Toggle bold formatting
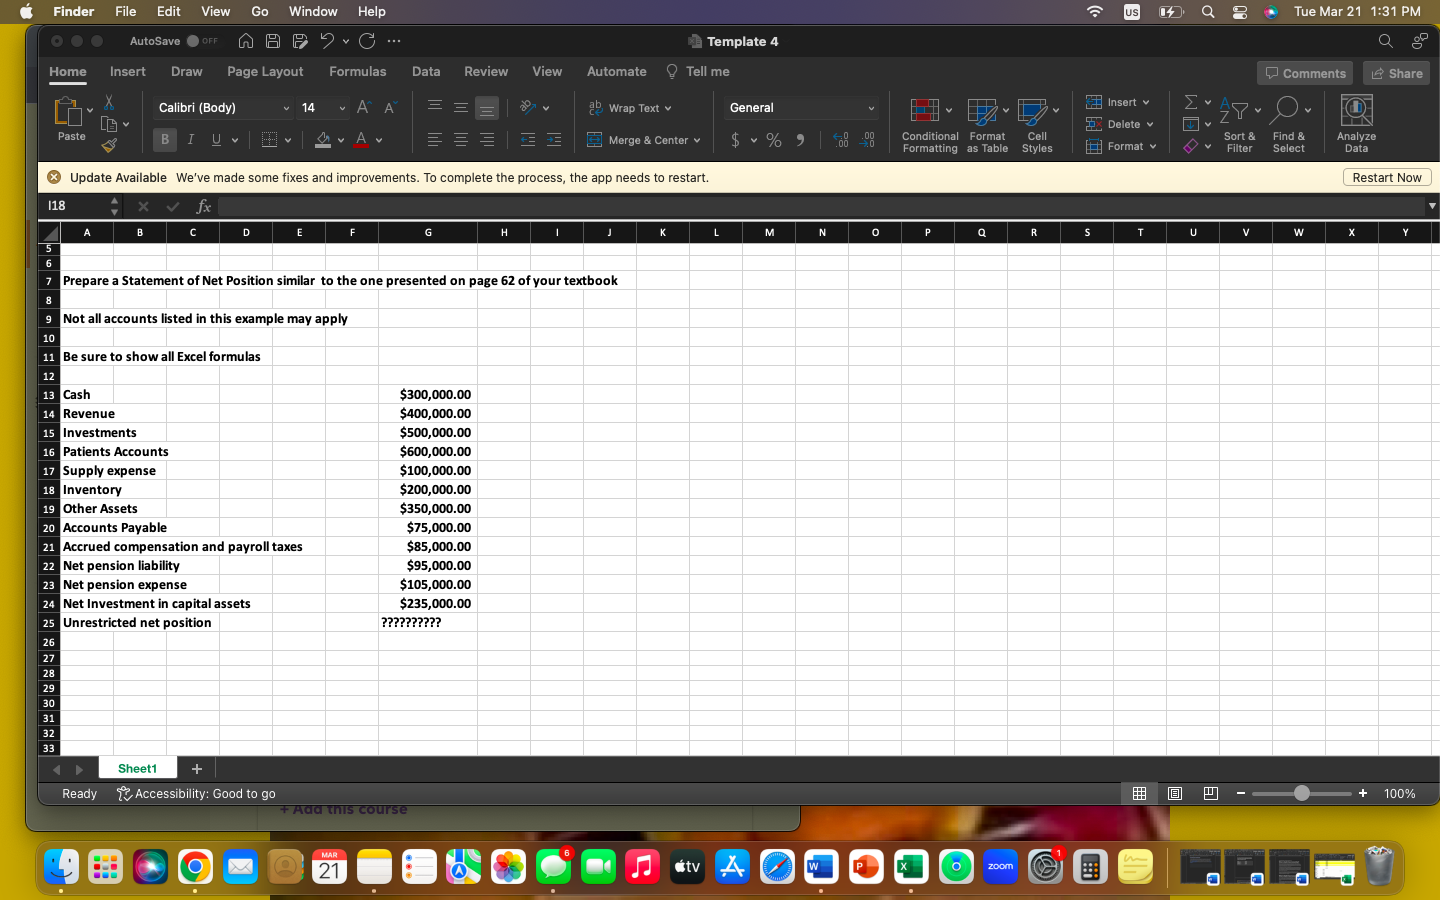This screenshot has height=900, width=1440. (x=164, y=139)
